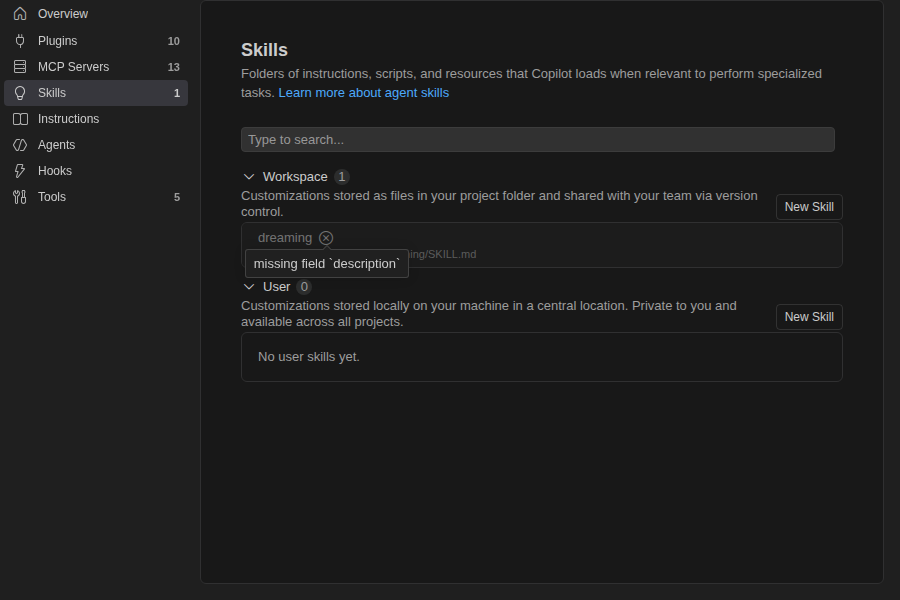Click the error icon next to dreaming
This screenshot has height=600, width=900.
pos(326,238)
